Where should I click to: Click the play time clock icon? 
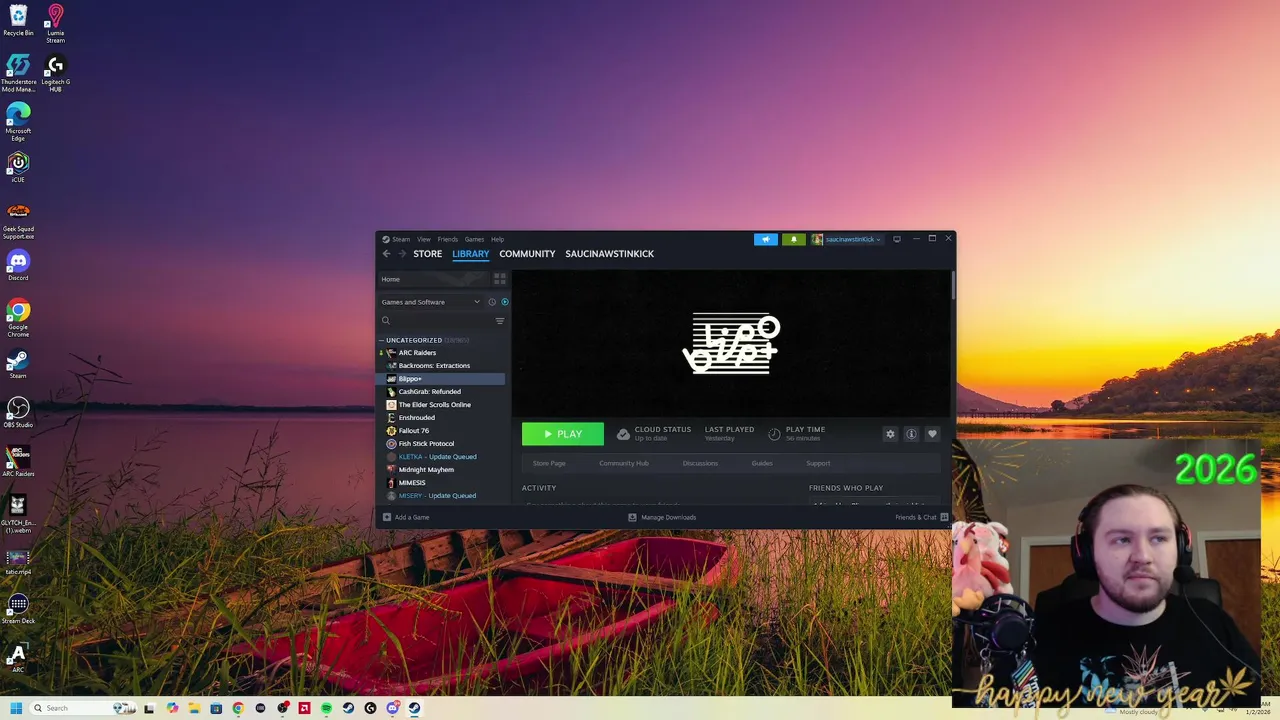(x=774, y=434)
